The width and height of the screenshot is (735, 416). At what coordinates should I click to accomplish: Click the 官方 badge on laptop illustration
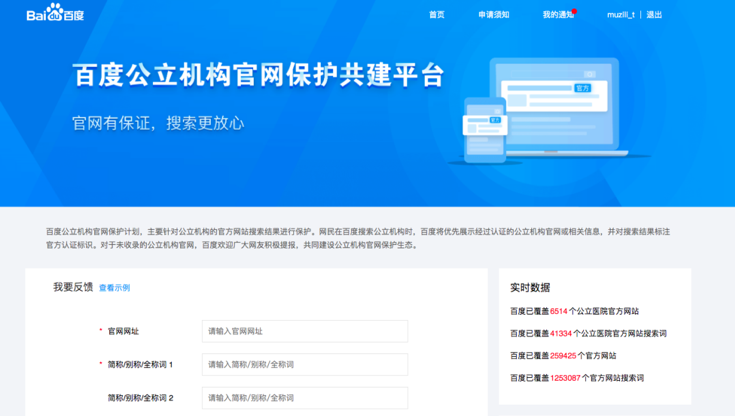coord(583,88)
